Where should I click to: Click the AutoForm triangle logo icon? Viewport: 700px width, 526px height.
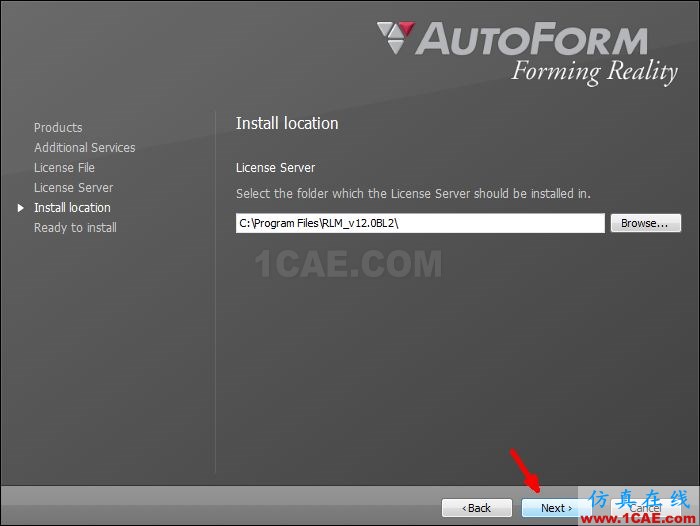[x=396, y=38]
